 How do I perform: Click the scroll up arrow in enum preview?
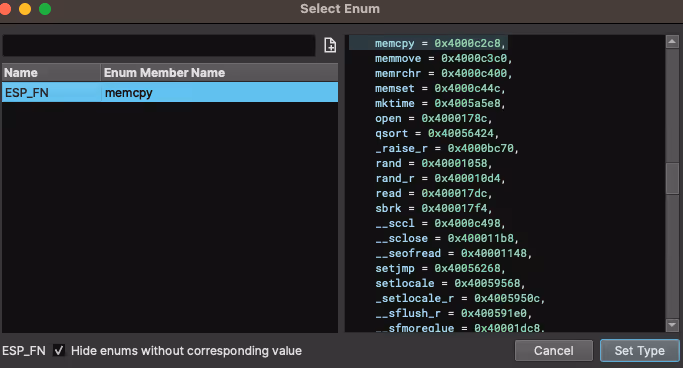coord(672,42)
